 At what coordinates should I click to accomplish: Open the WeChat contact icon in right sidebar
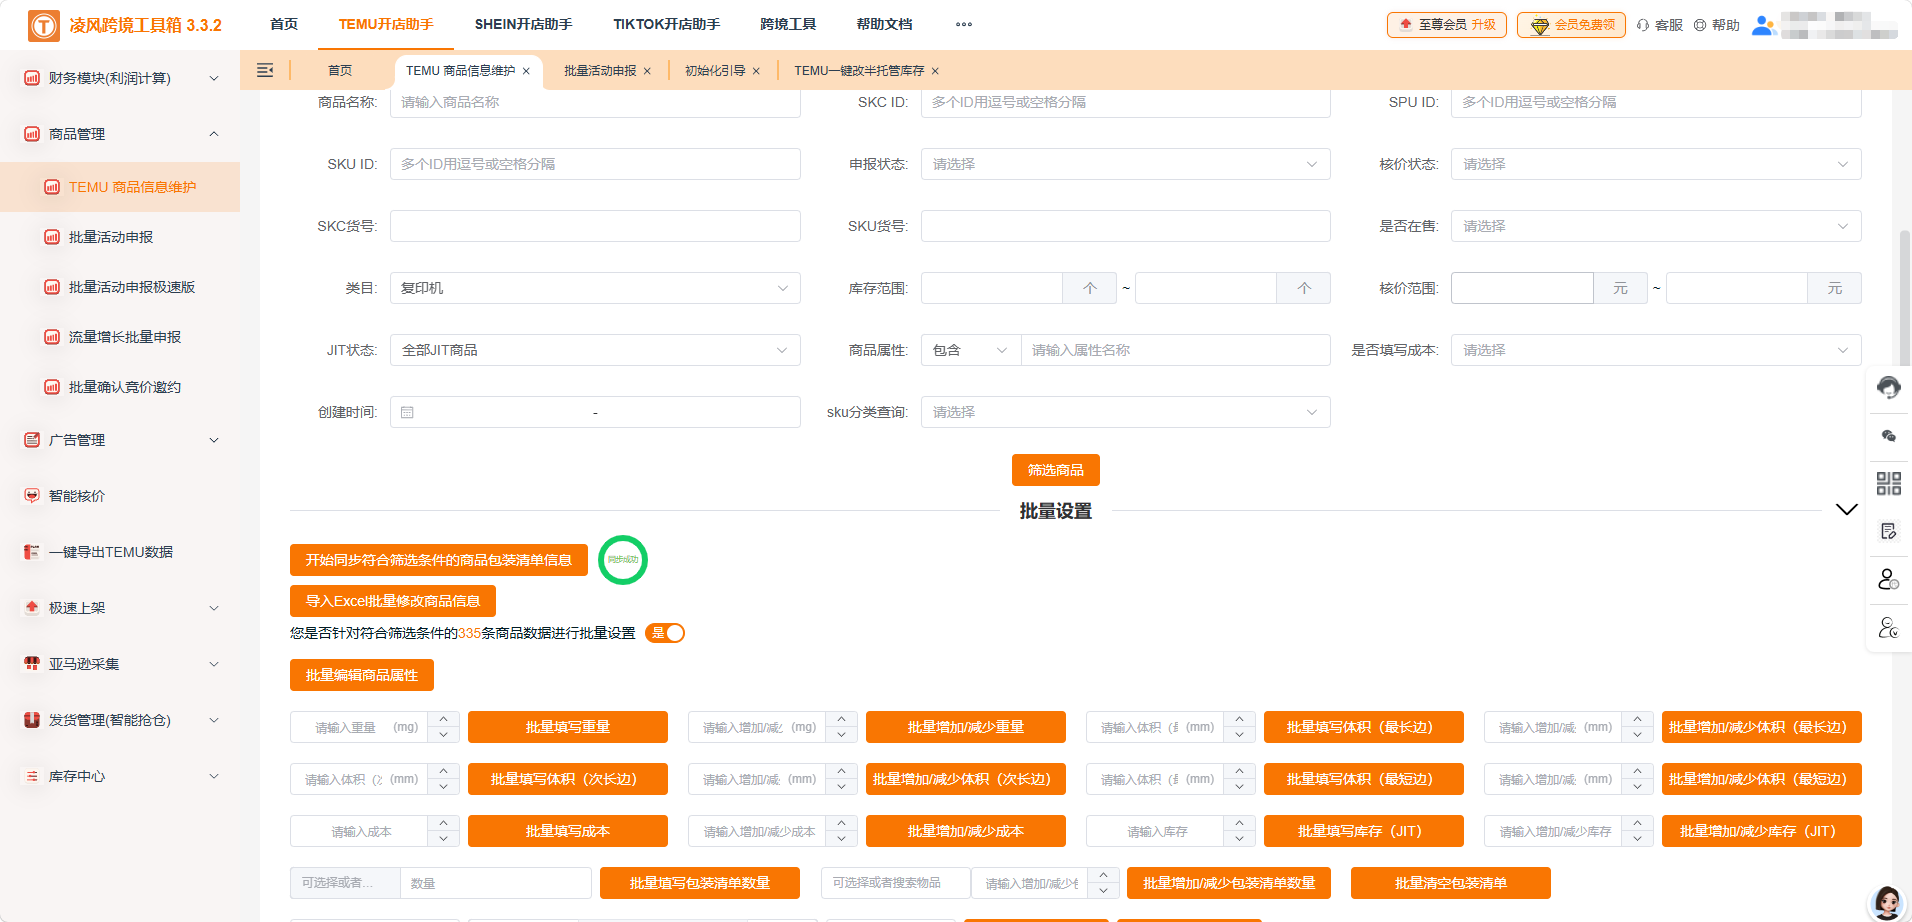point(1889,435)
